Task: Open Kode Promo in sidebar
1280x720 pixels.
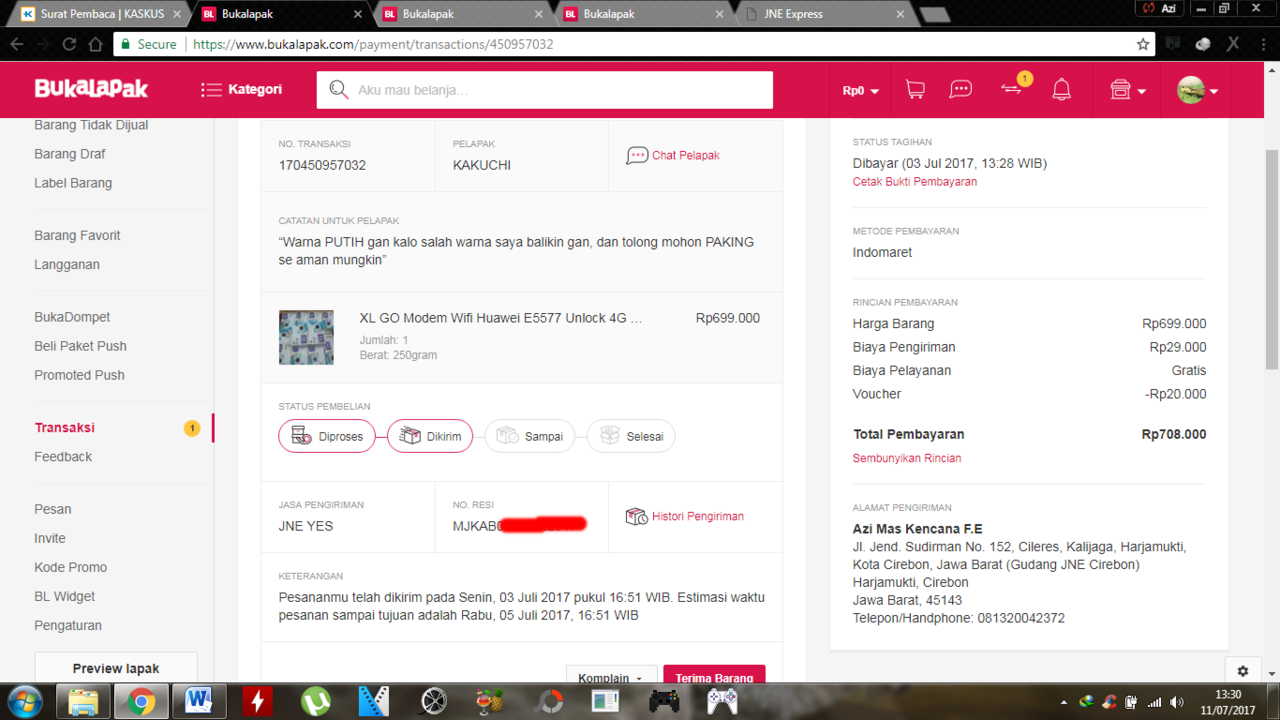Action: pyautogui.click(x=71, y=567)
